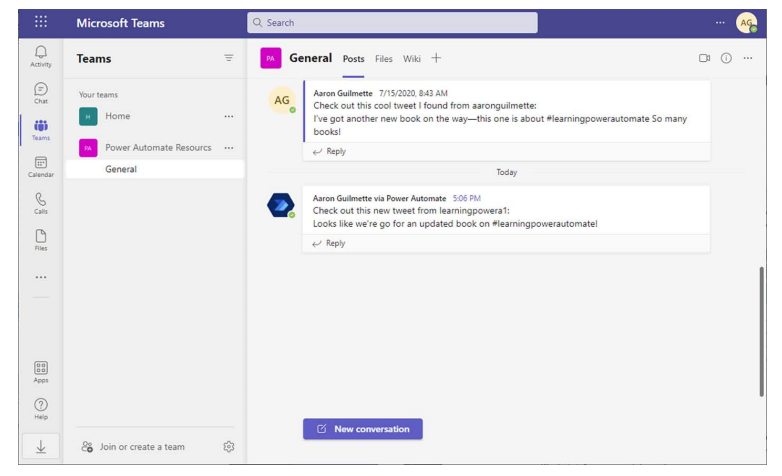The height and width of the screenshot is (476, 782).
Task: Click the PA channel avatar beside General
Action: (x=271, y=58)
